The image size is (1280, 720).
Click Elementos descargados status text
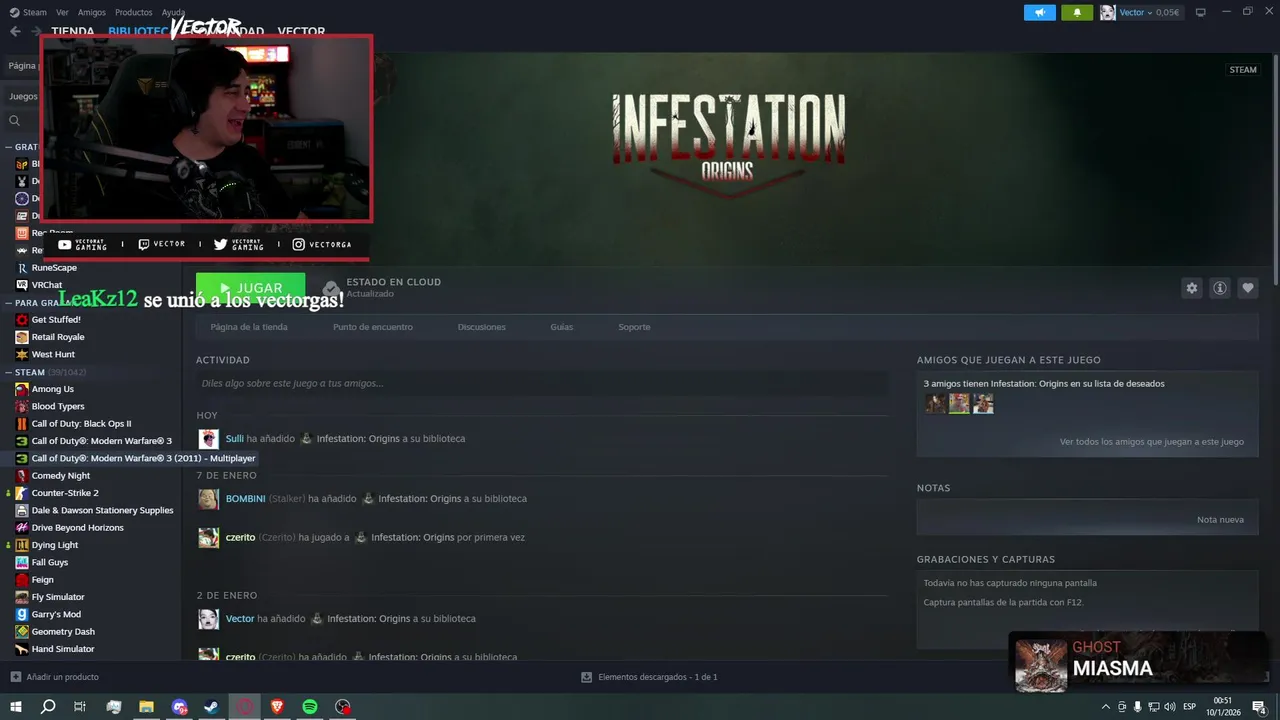pos(658,677)
